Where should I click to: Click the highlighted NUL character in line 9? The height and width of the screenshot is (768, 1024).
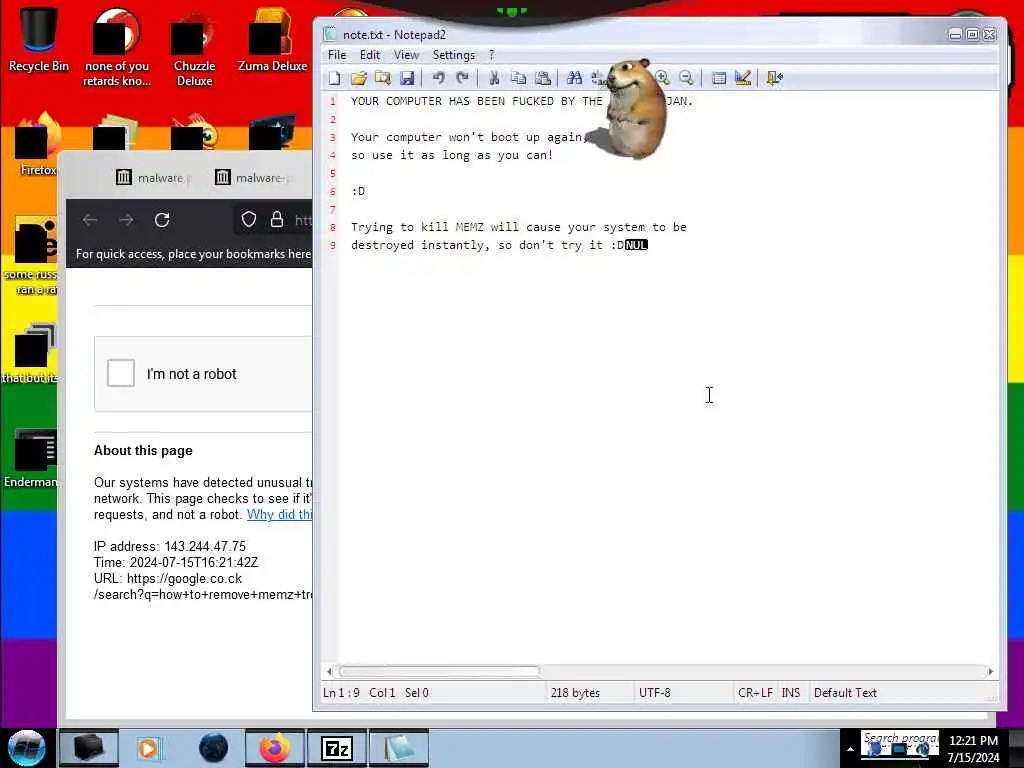(x=636, y=245)
